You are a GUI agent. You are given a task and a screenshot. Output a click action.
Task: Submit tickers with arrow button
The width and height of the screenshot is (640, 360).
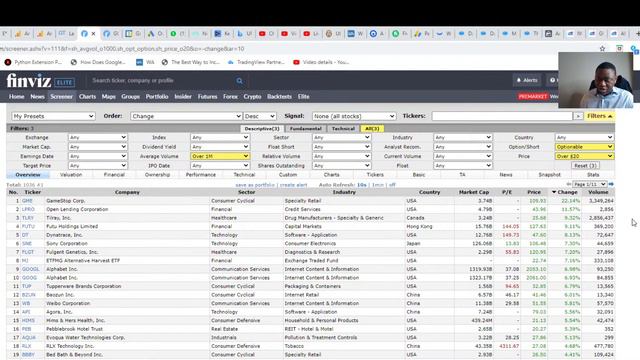click(x=578, y=116)
